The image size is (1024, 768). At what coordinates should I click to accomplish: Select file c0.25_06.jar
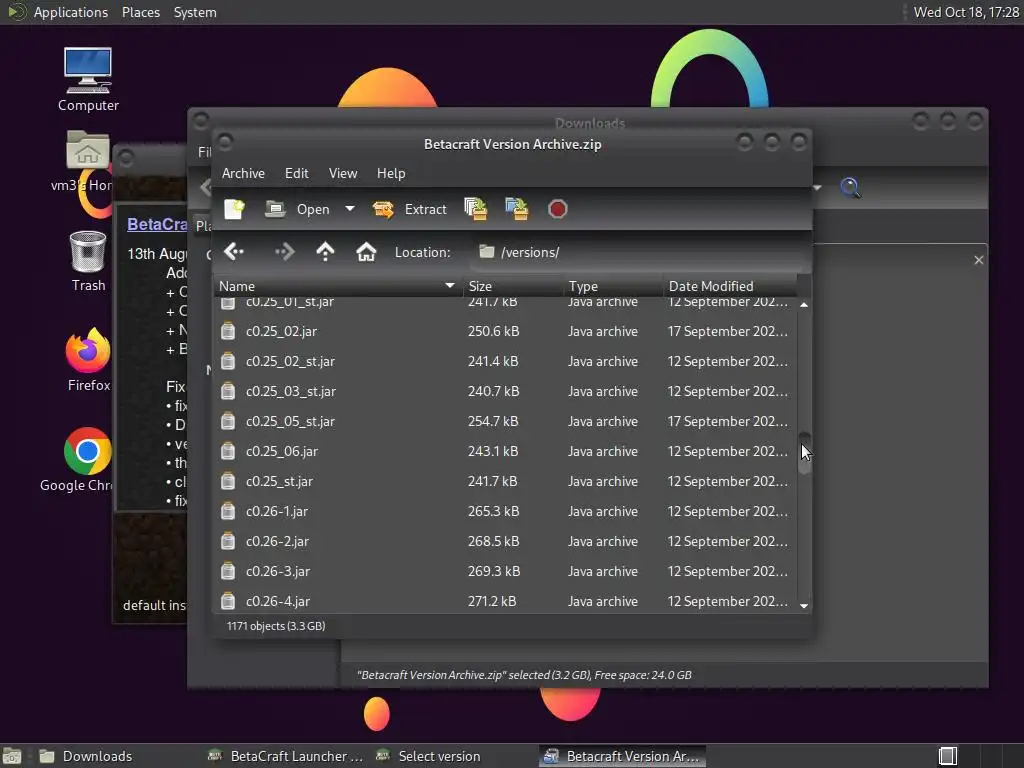click(505, 451)
